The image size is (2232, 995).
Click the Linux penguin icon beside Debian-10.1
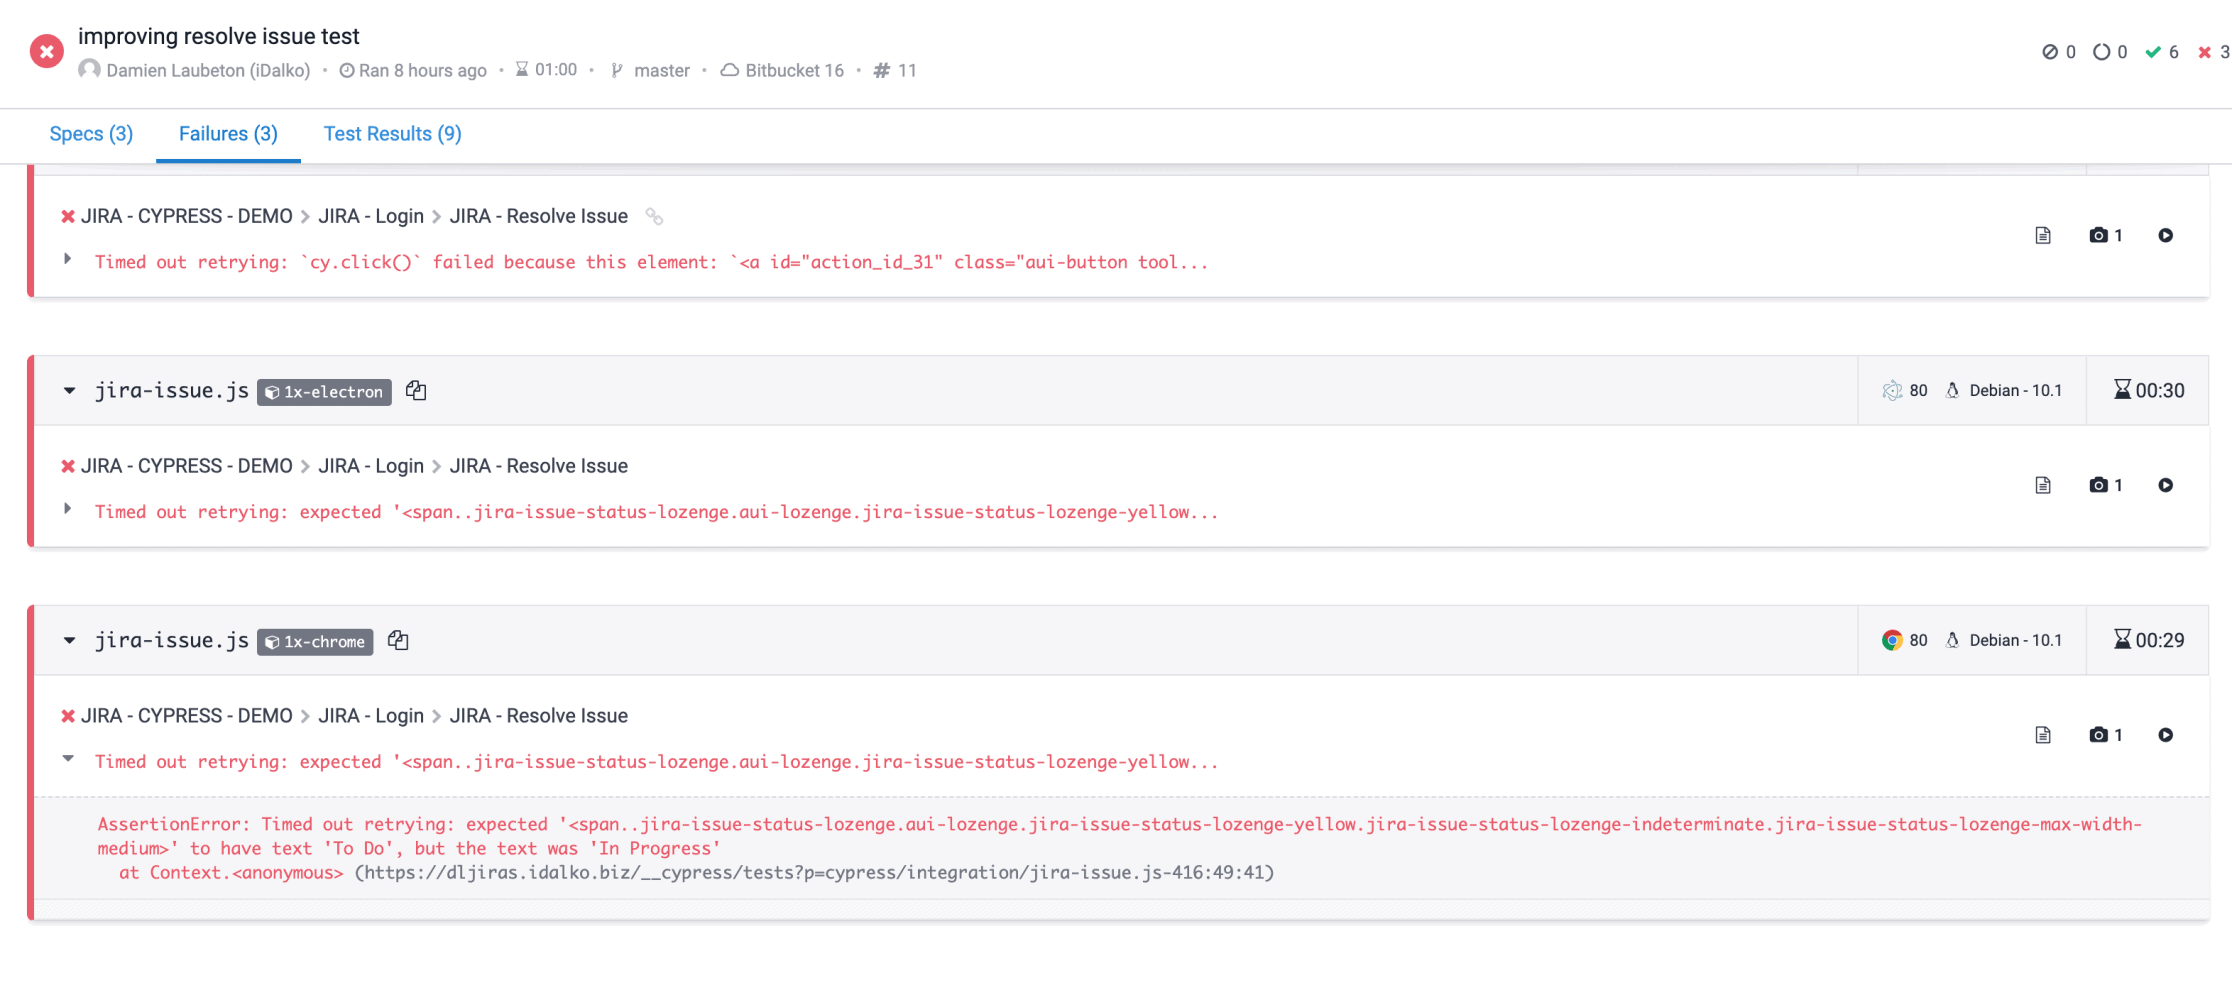pos(1953,390)
